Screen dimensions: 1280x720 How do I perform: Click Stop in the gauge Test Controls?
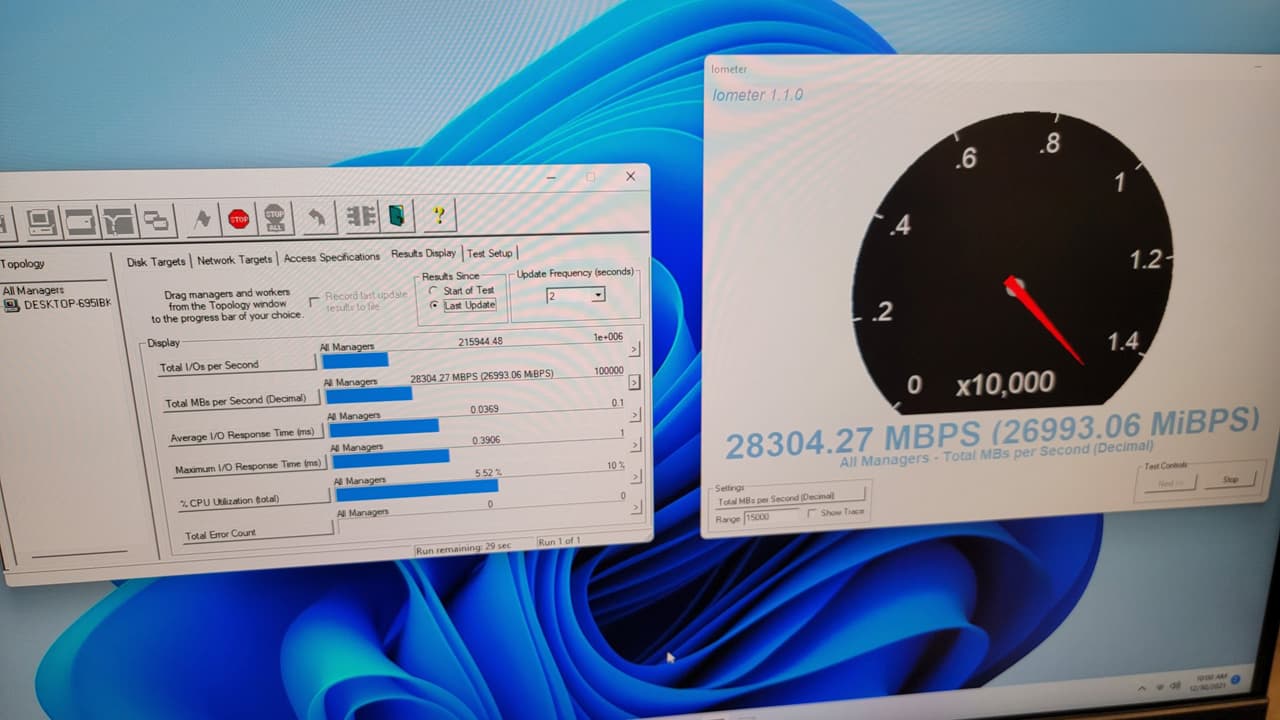click(x=1230, y=479)
